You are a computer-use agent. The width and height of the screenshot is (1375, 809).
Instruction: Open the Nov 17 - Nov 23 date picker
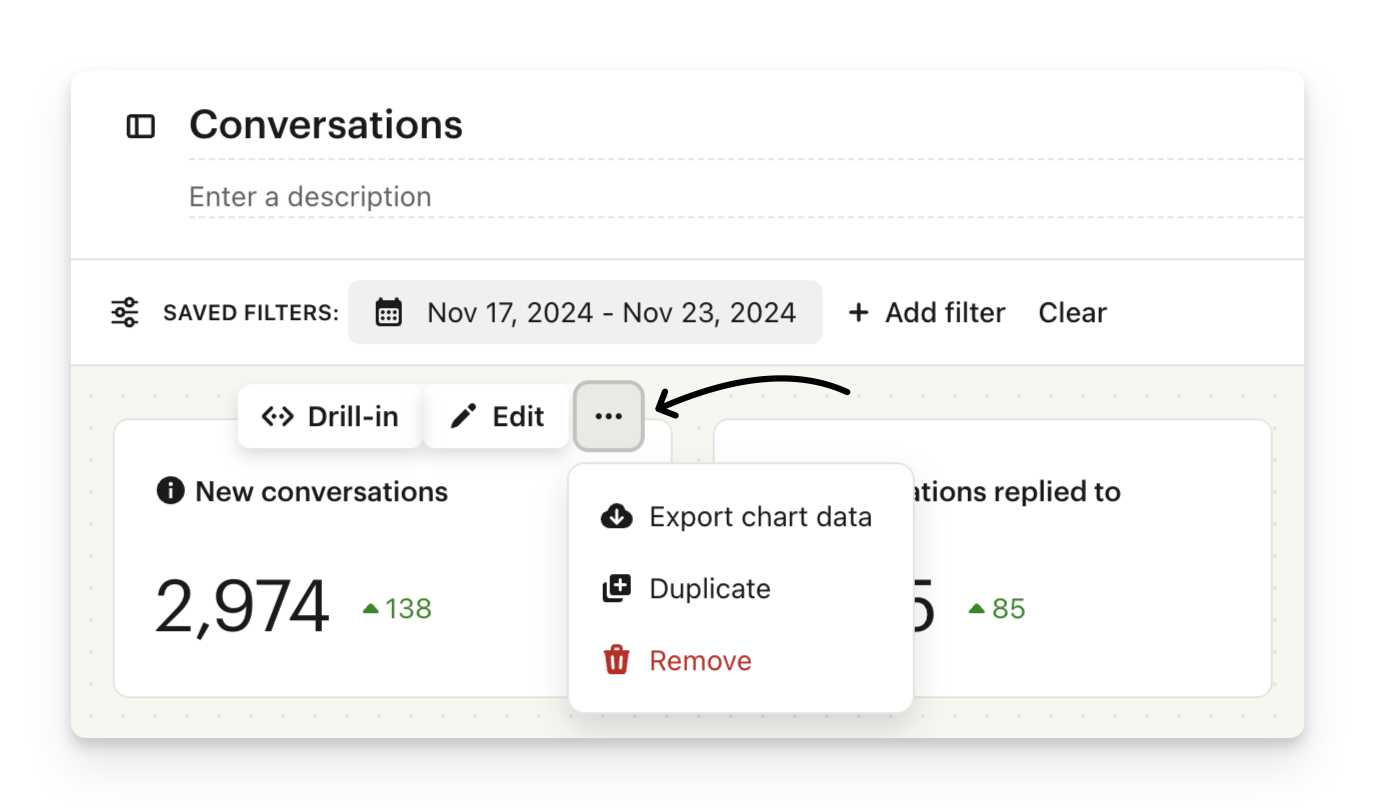610,313
